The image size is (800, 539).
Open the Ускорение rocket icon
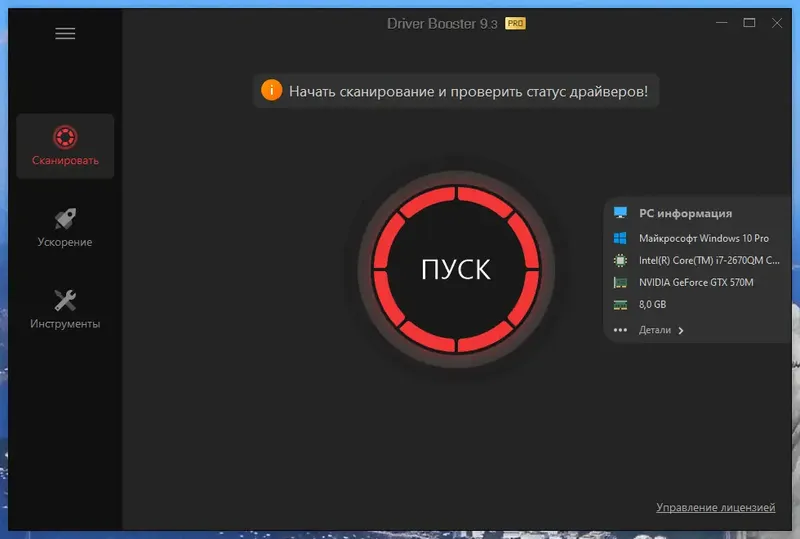click(65, 219)
